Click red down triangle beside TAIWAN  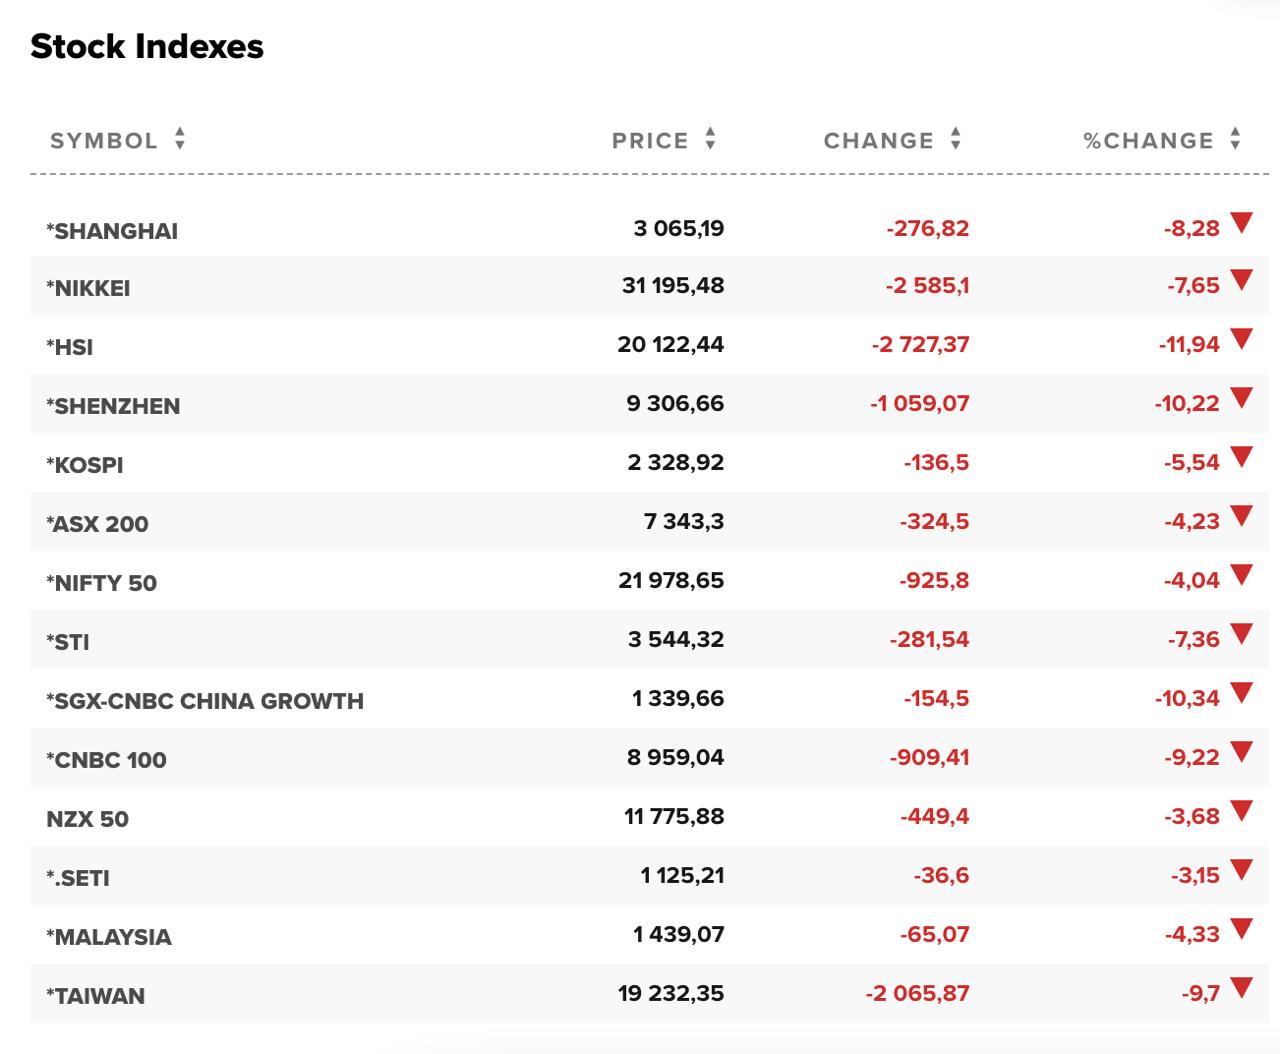[x=1241, y=989]
